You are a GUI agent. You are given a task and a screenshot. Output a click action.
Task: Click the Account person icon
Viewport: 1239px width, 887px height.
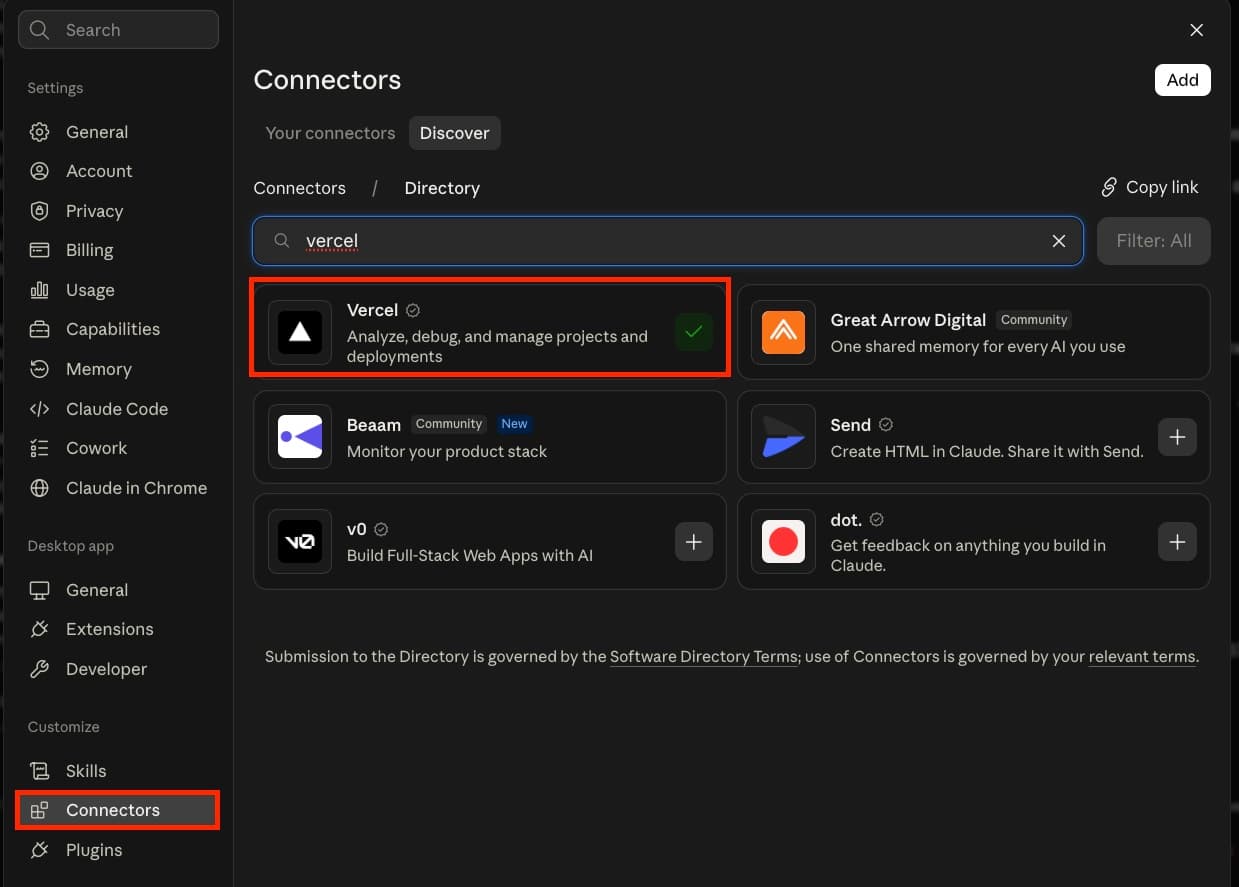point(39,171)
